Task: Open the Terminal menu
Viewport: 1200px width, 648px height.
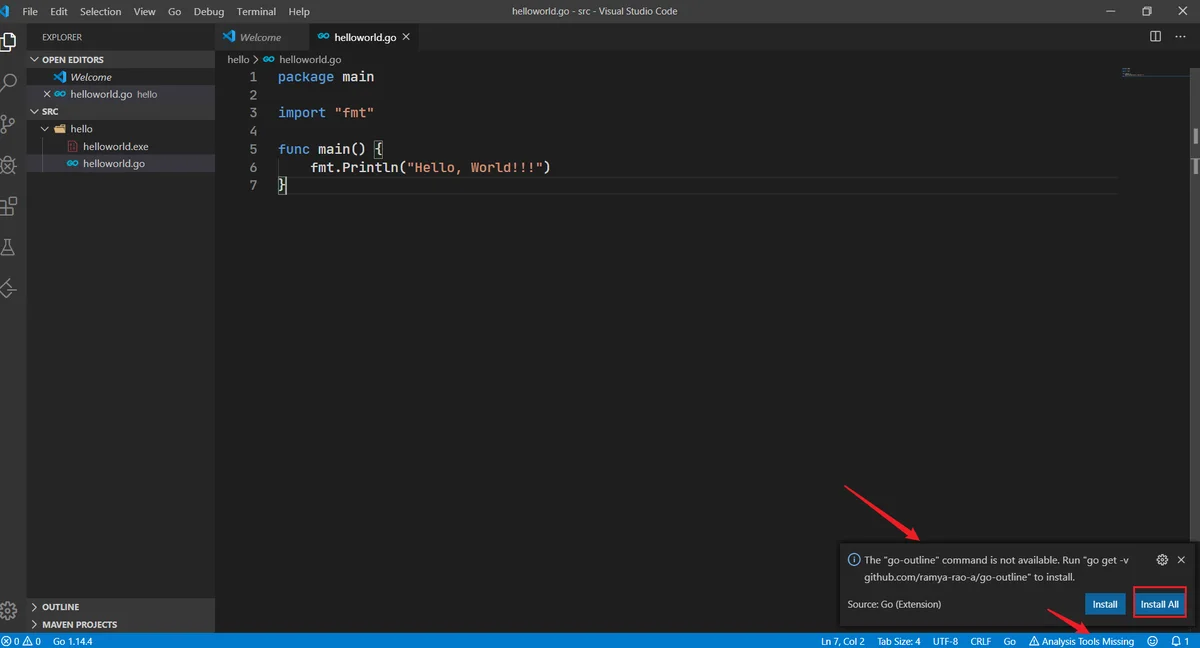Action: [x=257, y=11]
